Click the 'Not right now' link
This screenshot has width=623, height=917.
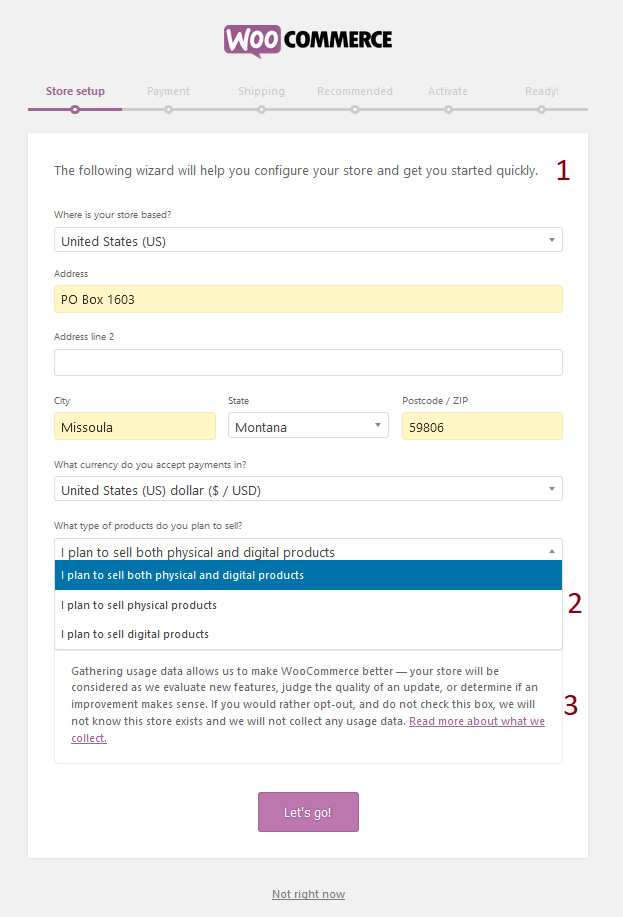(308, 894)
